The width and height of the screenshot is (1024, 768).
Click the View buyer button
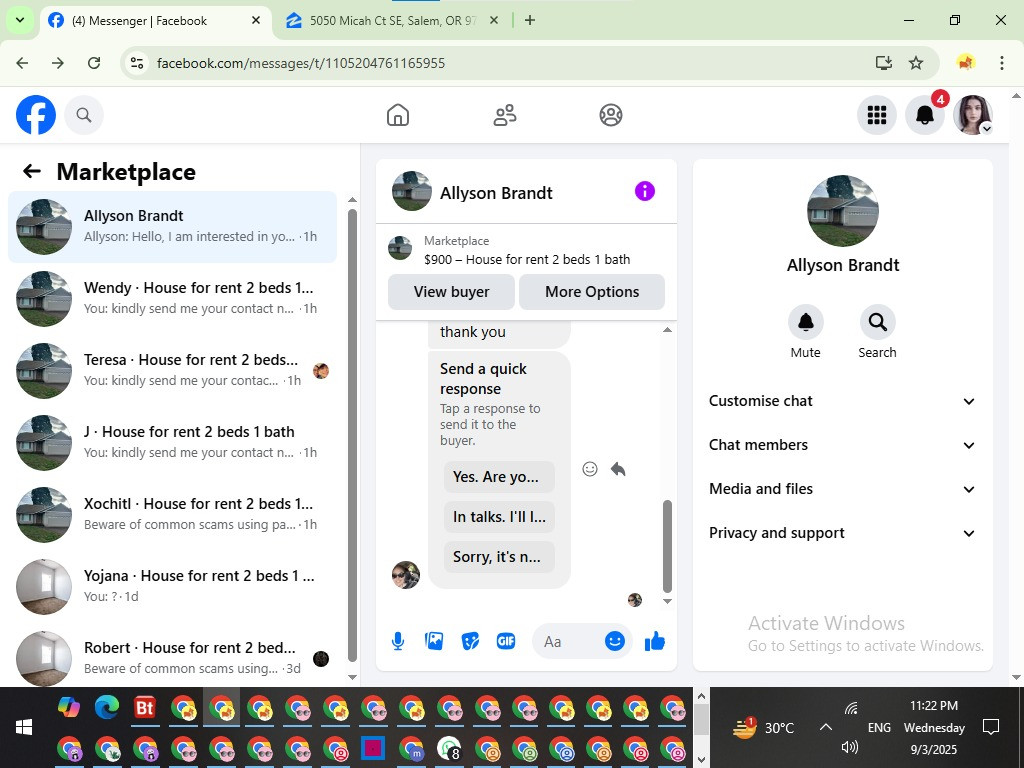(x=451, y=292)
